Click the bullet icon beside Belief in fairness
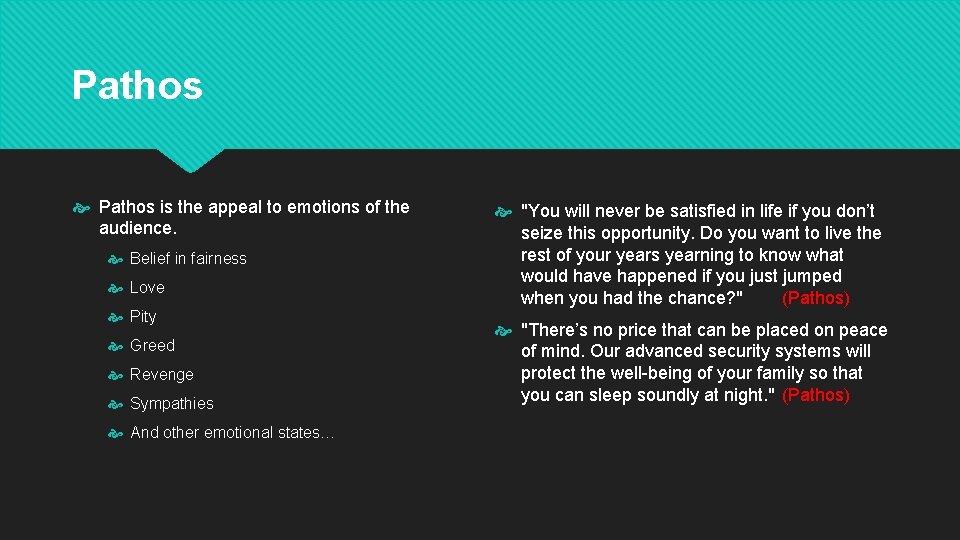Viewport: 960px width, 540px height. tap(115, 260)
